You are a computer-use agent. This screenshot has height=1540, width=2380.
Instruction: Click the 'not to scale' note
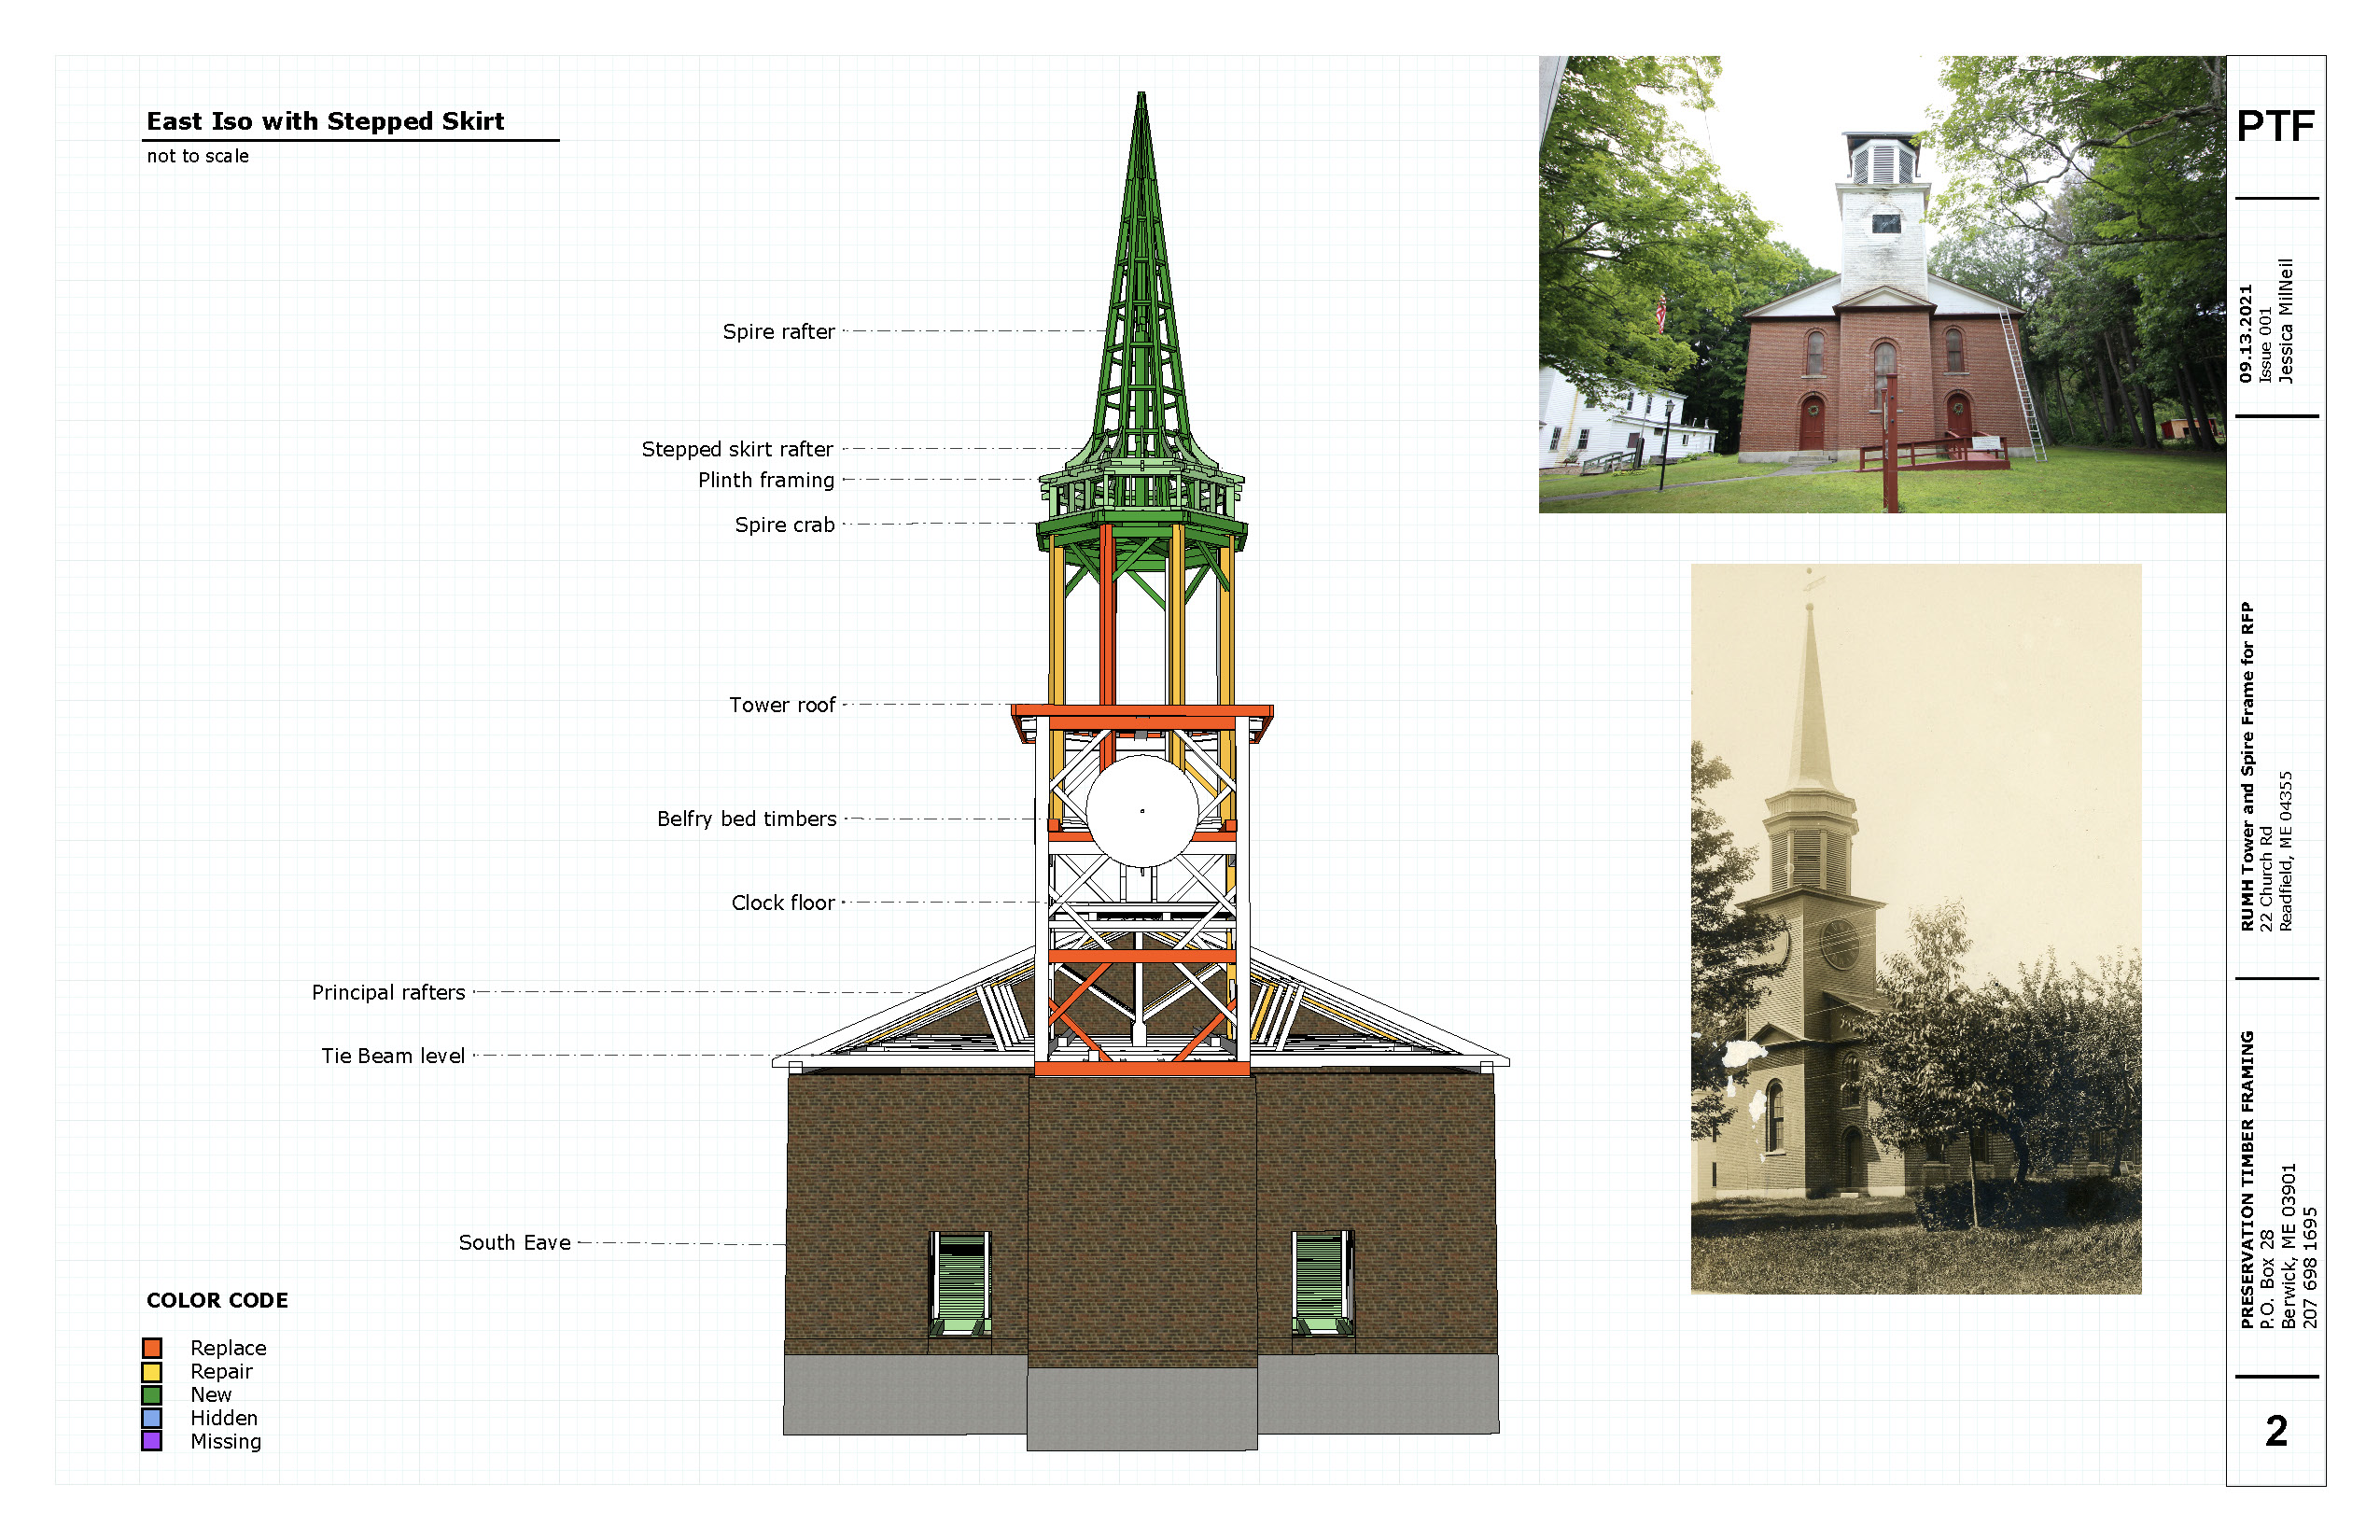[x=198, y=156]
